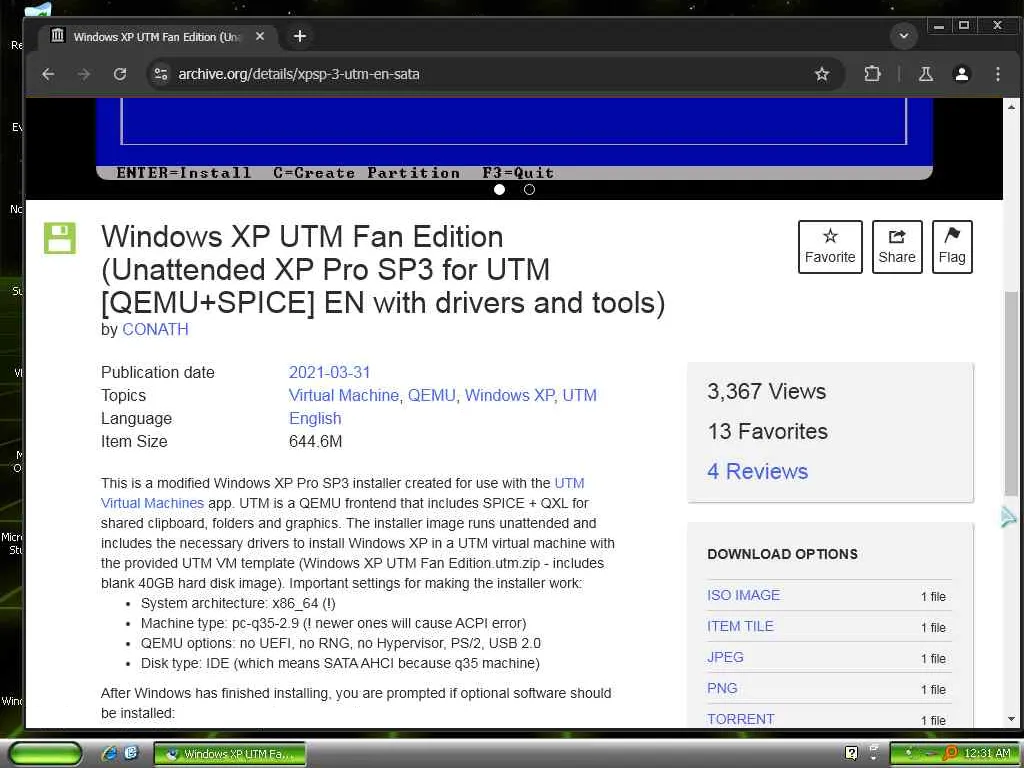Select the first carousel dot
The image size is (1024, 768).
[500, 189]
